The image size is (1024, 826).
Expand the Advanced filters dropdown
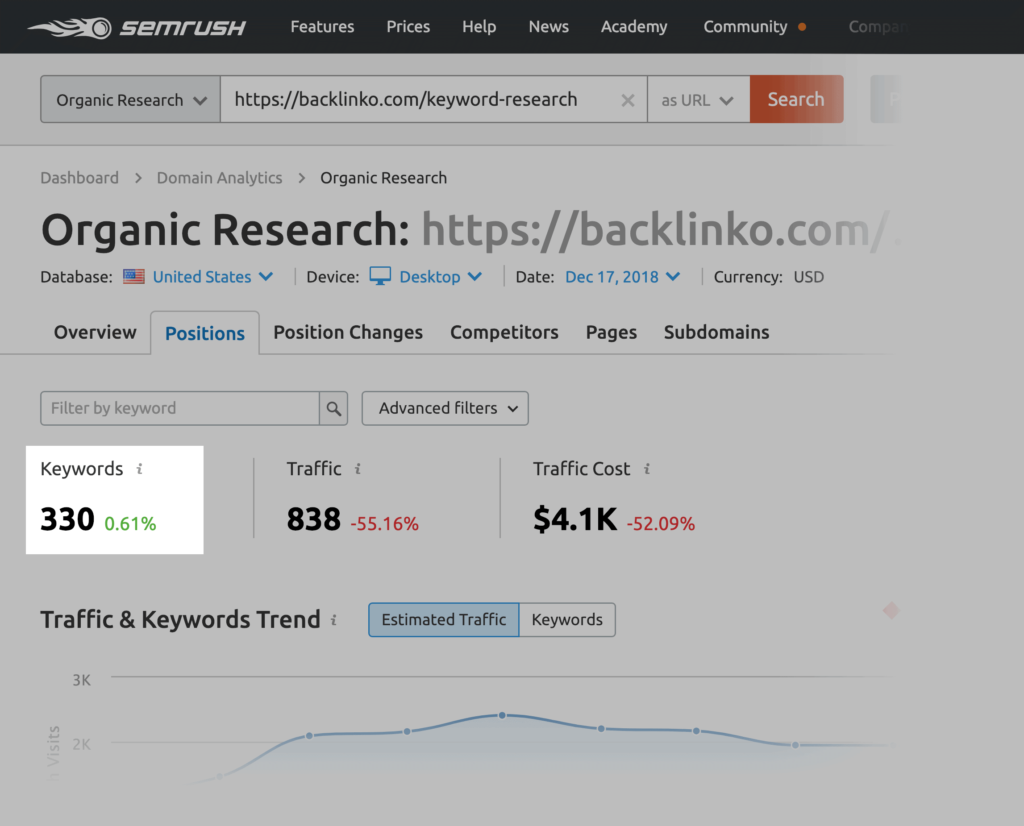(445, 409)
